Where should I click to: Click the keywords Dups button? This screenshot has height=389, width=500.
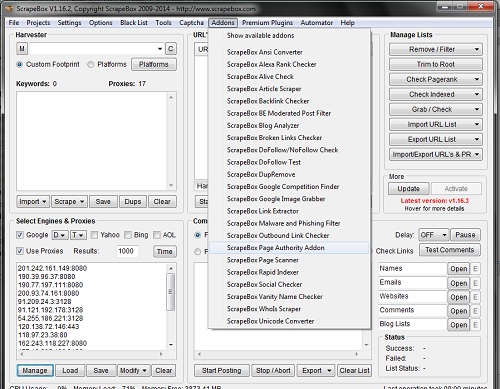point(133,202)
